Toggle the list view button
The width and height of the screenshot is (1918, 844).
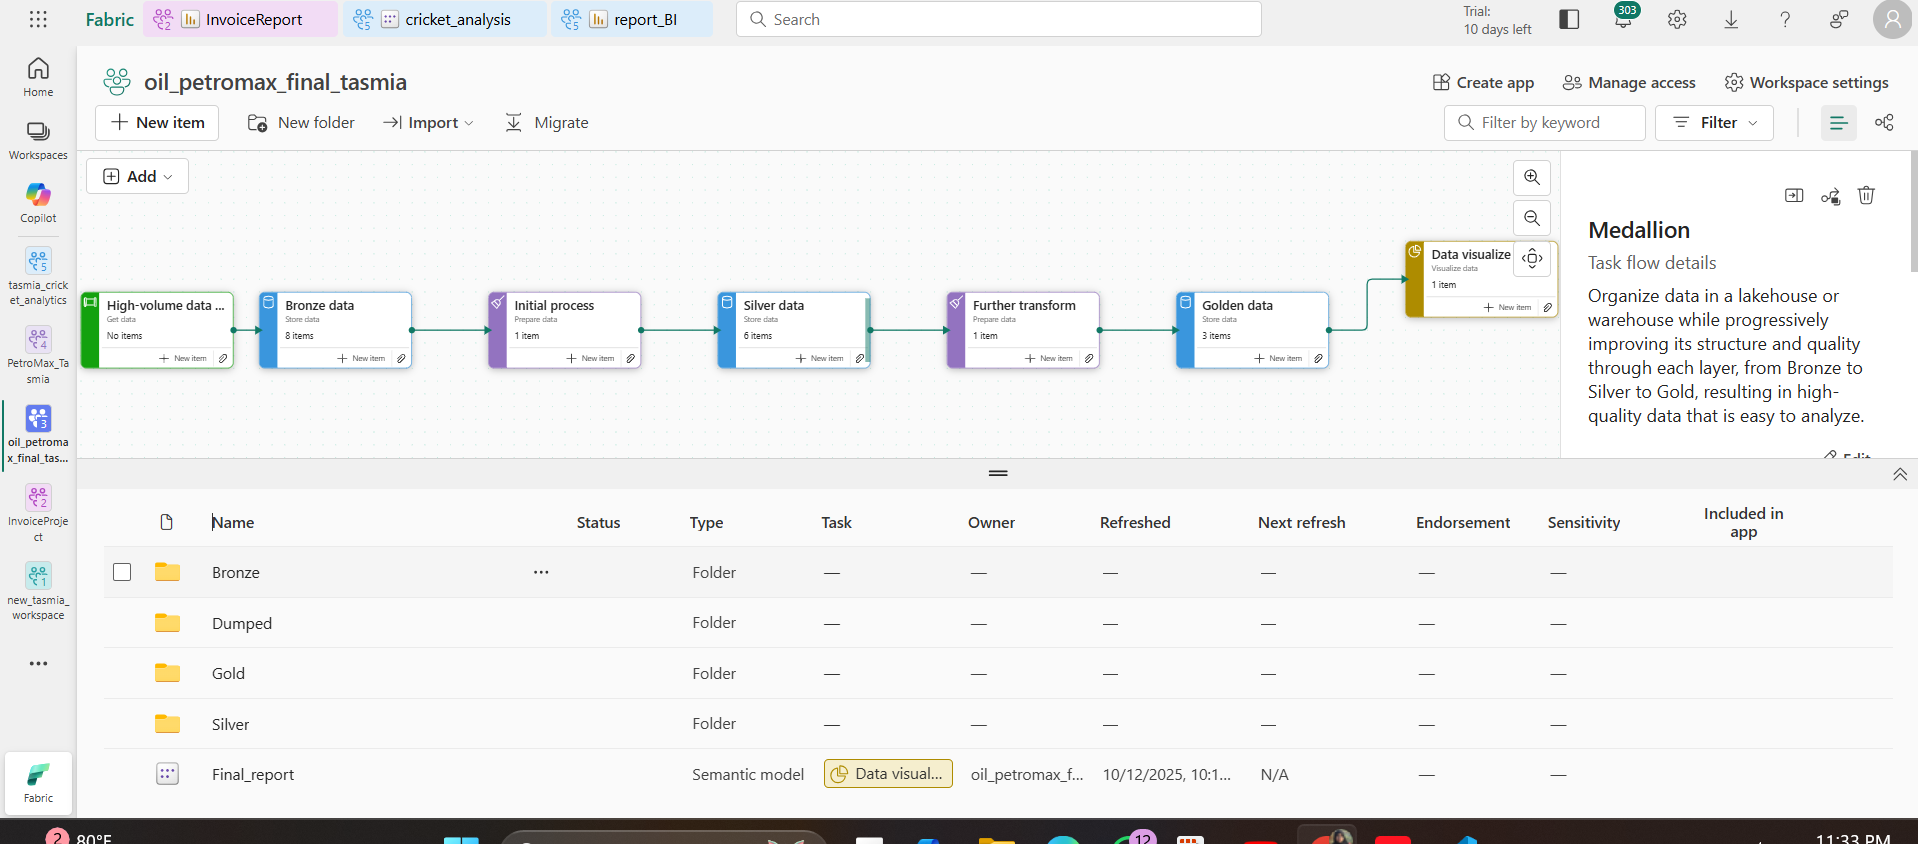coord(1838,123)
